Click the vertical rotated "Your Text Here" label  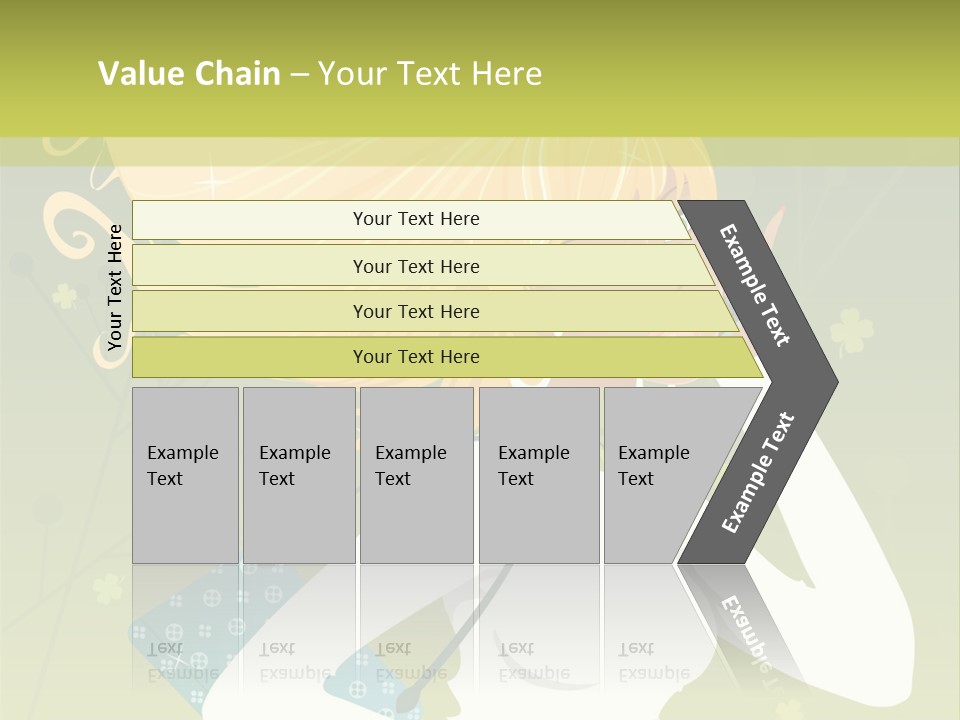click(x=115, y=288)
